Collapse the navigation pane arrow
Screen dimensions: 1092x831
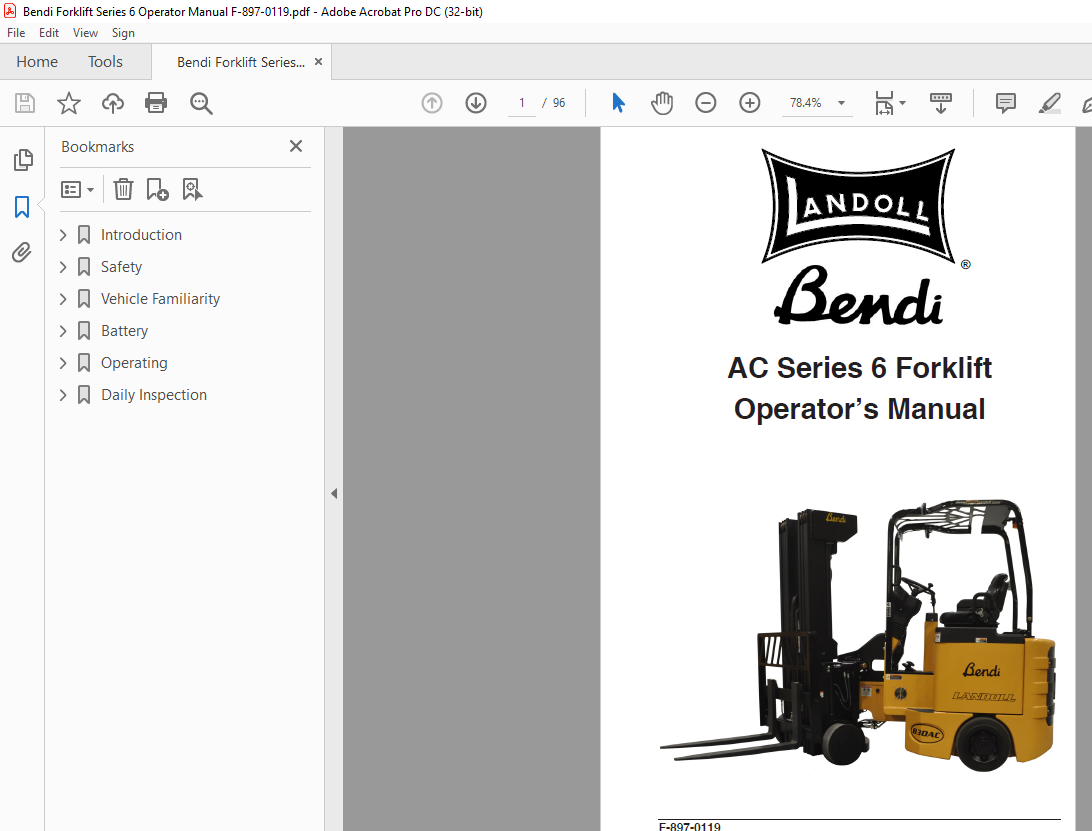tap(334, 493)
